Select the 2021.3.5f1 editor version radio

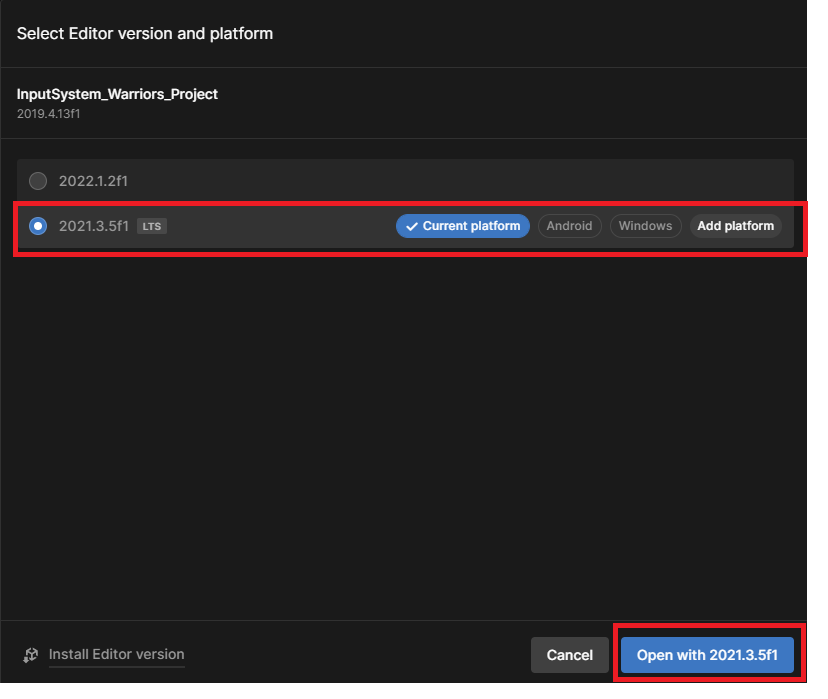pyautogui.click(x=38, y=226)
